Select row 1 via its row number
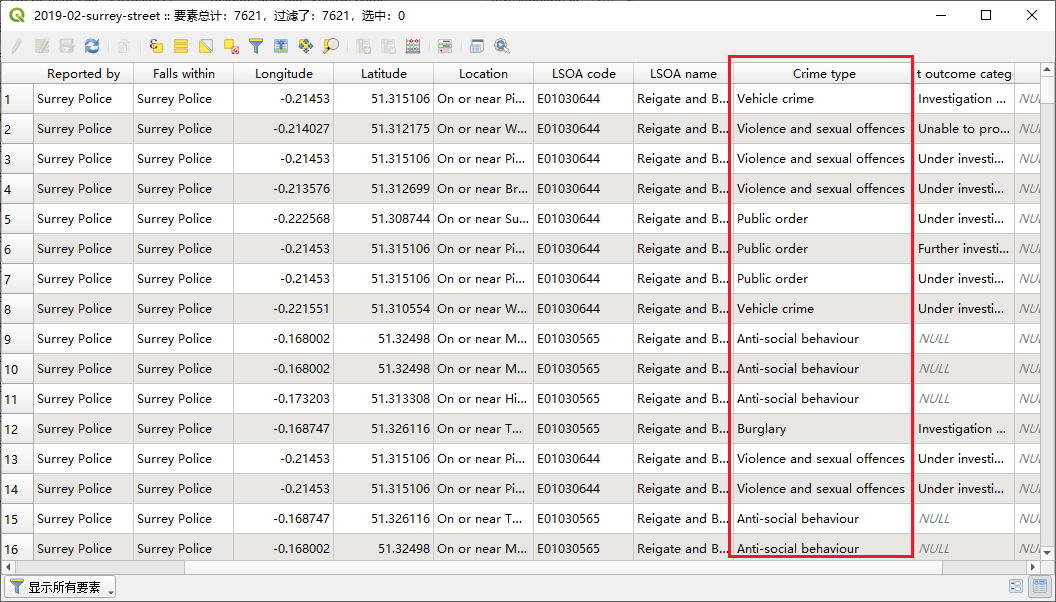The width and height of the screenshot is (1056, 602). tap(17, 99)
